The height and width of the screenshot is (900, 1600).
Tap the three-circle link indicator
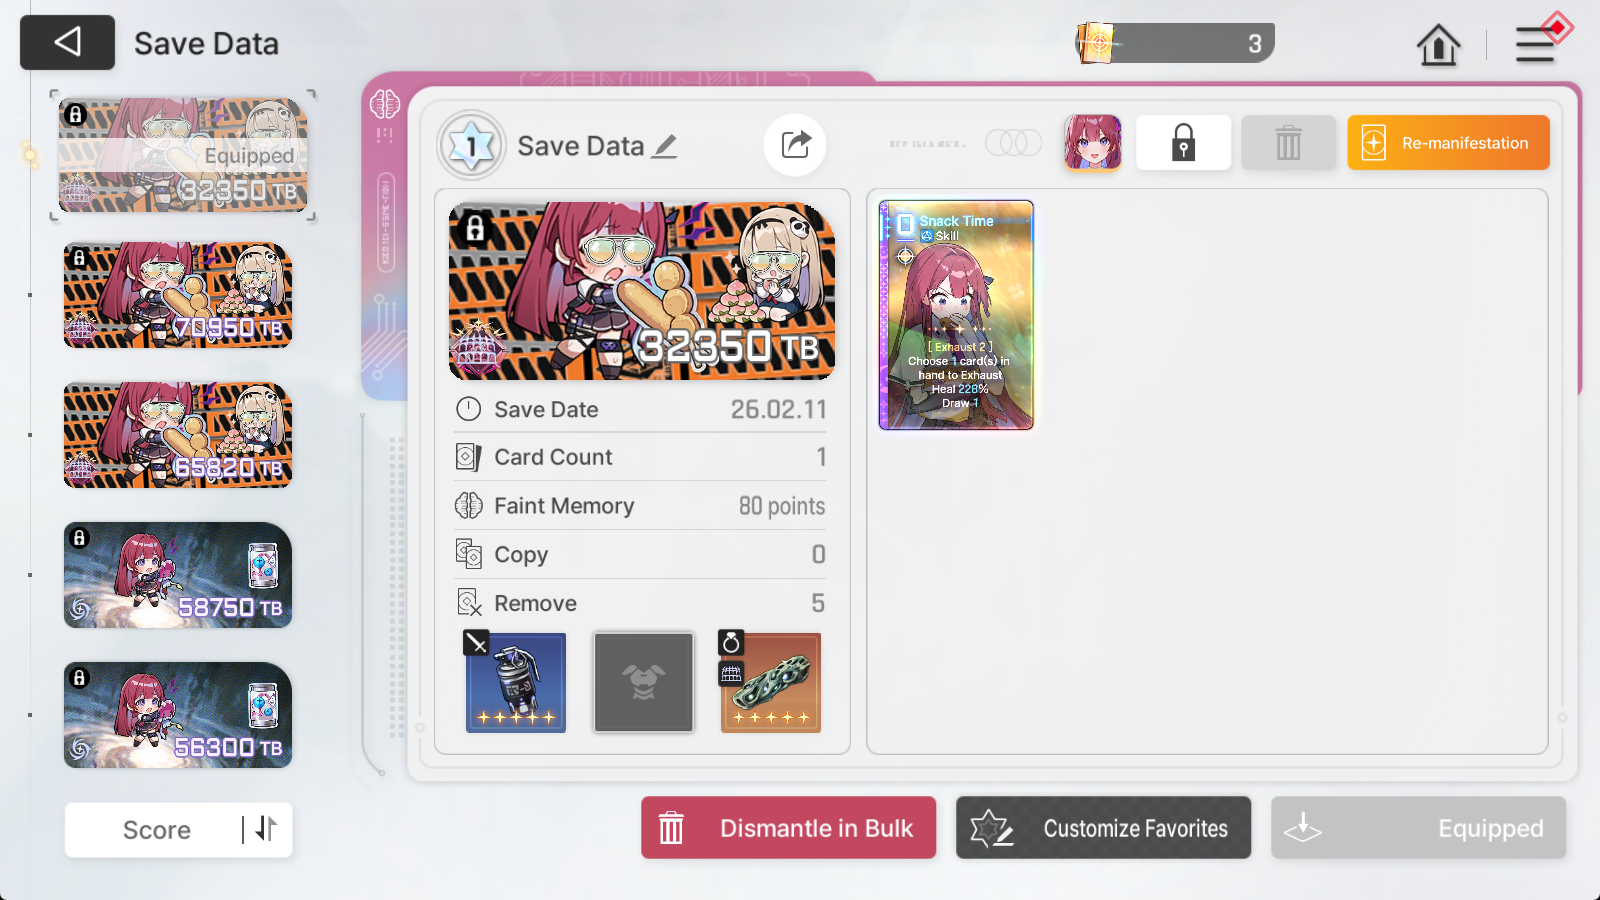pos(1013,143)
